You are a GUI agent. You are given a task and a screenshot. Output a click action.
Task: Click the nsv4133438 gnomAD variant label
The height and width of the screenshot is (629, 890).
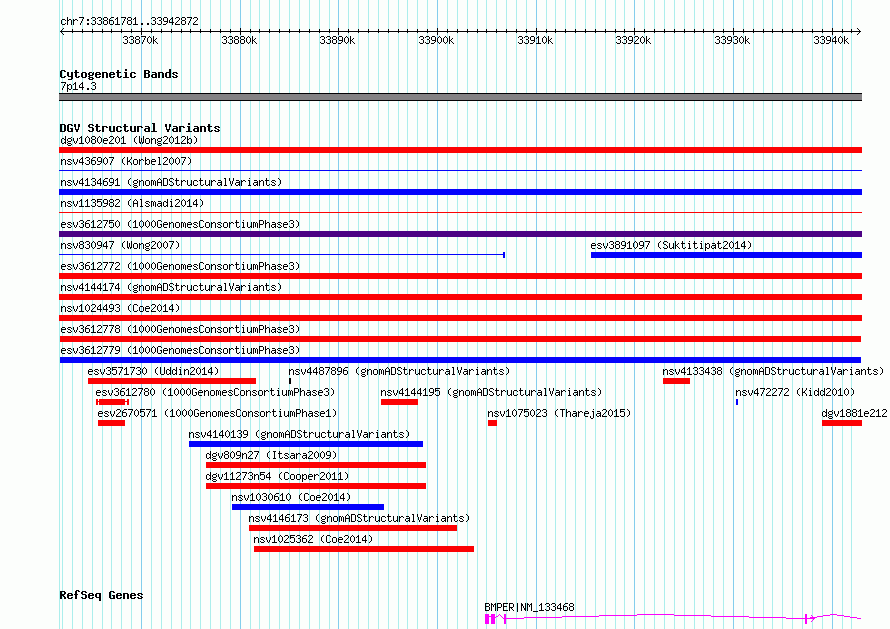point(773,371)
